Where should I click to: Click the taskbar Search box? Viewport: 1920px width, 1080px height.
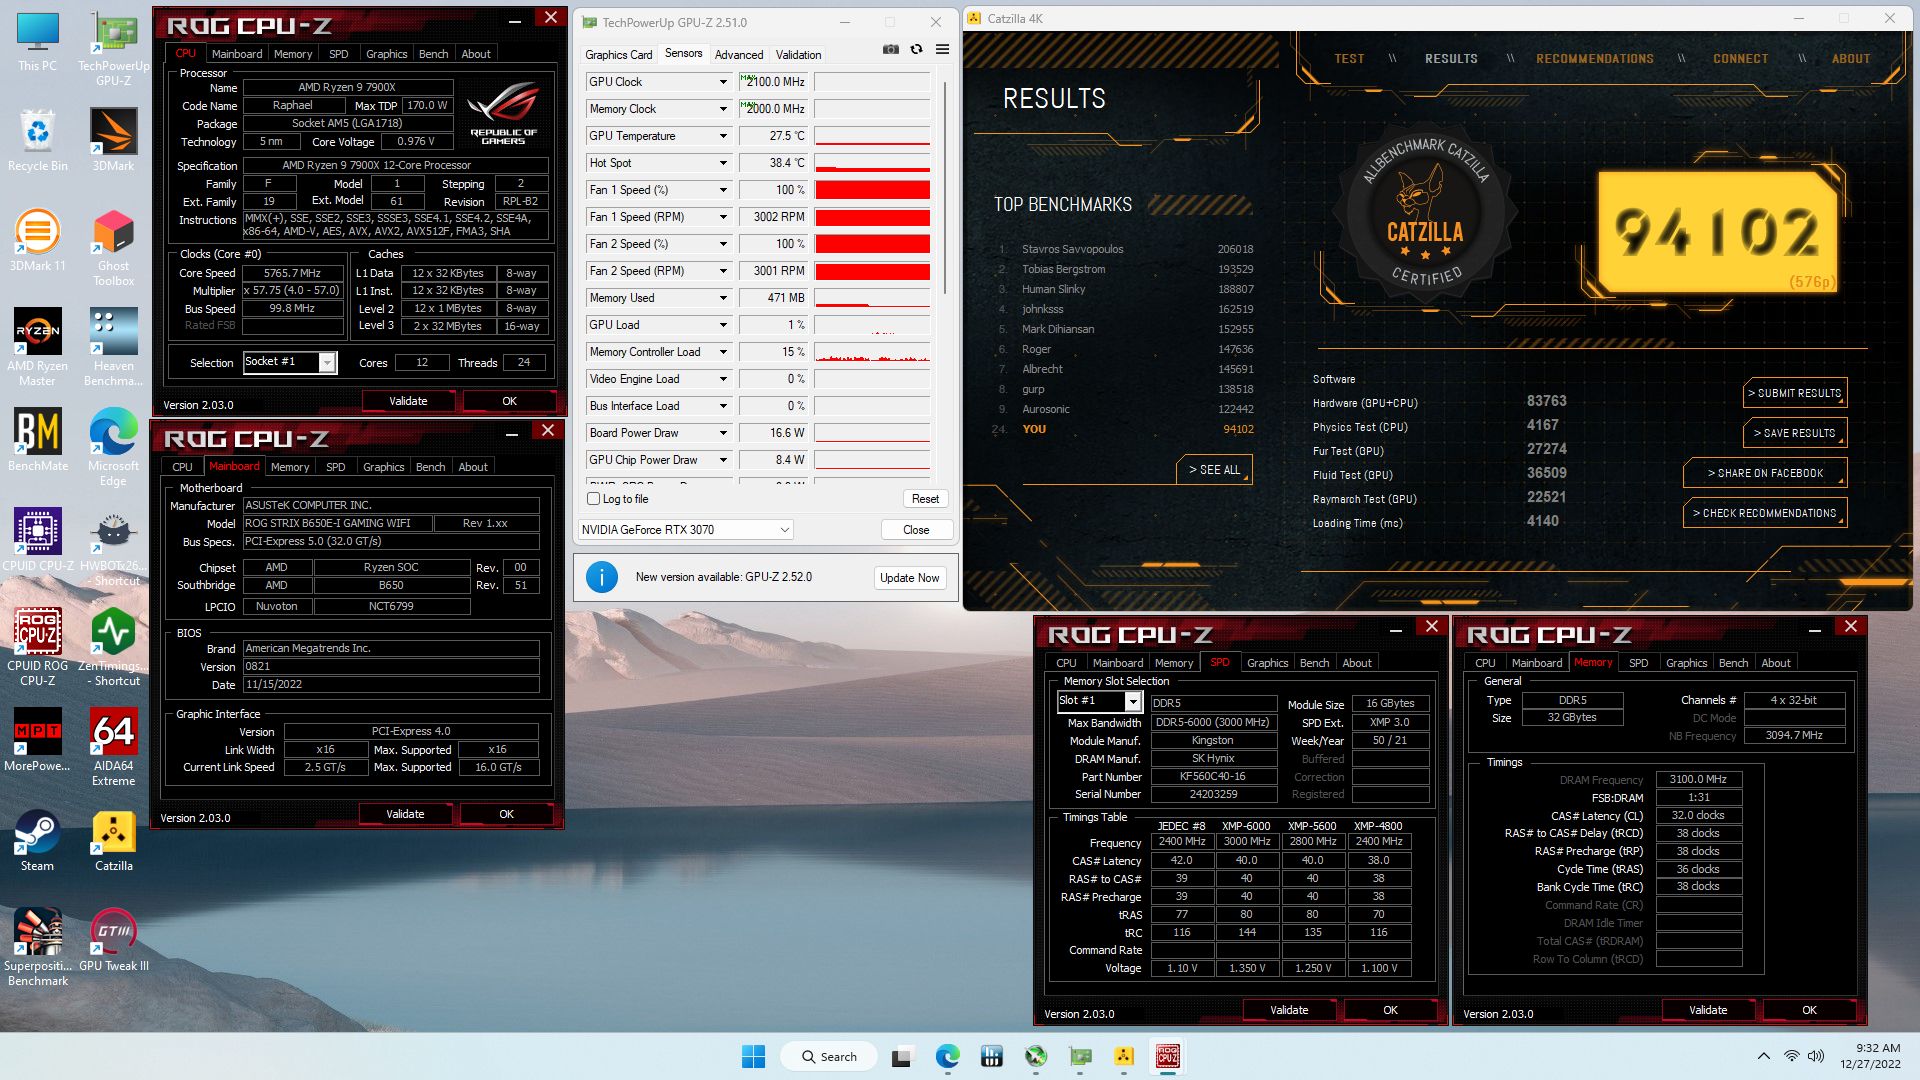click(x=831, y=1056)
